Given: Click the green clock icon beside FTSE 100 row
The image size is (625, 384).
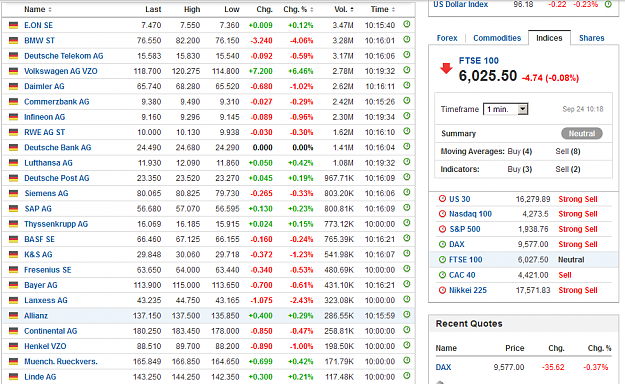Looking at the screenshot, I should point(442,260).
